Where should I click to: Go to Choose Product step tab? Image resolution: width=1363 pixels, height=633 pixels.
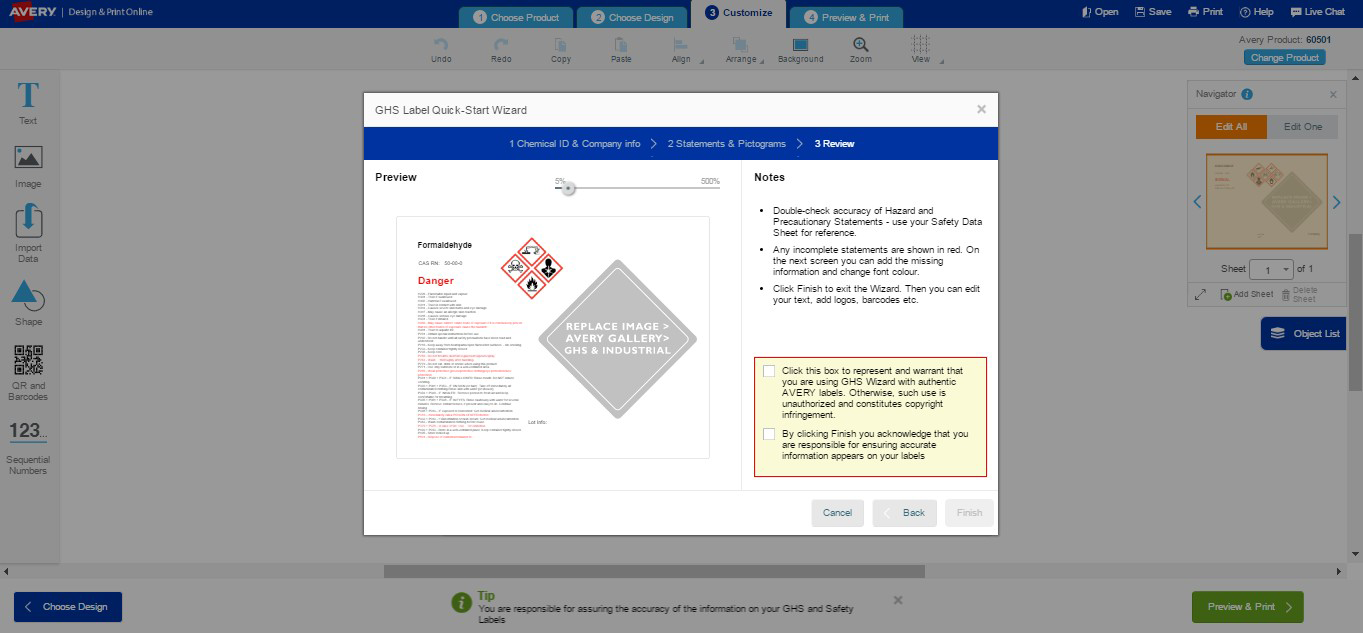[516, 17]
